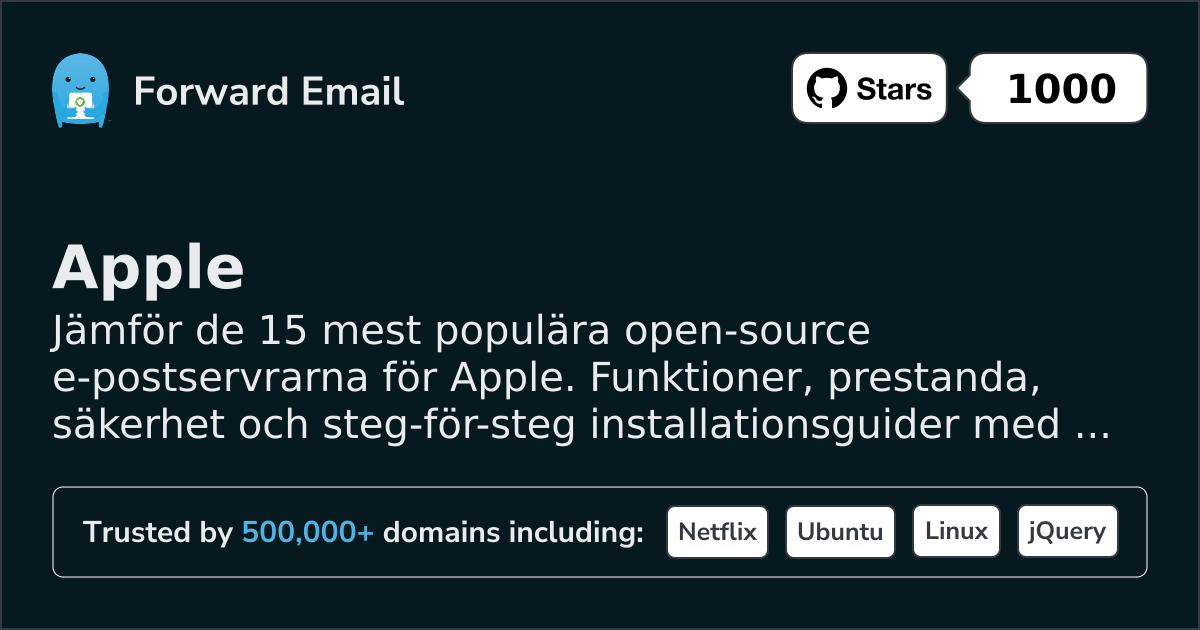Image resolution: width=1200 pixels, height=630 pixels.
Task: Expand the truncated description ellipsis
Action: click(x=1092, y=427)
